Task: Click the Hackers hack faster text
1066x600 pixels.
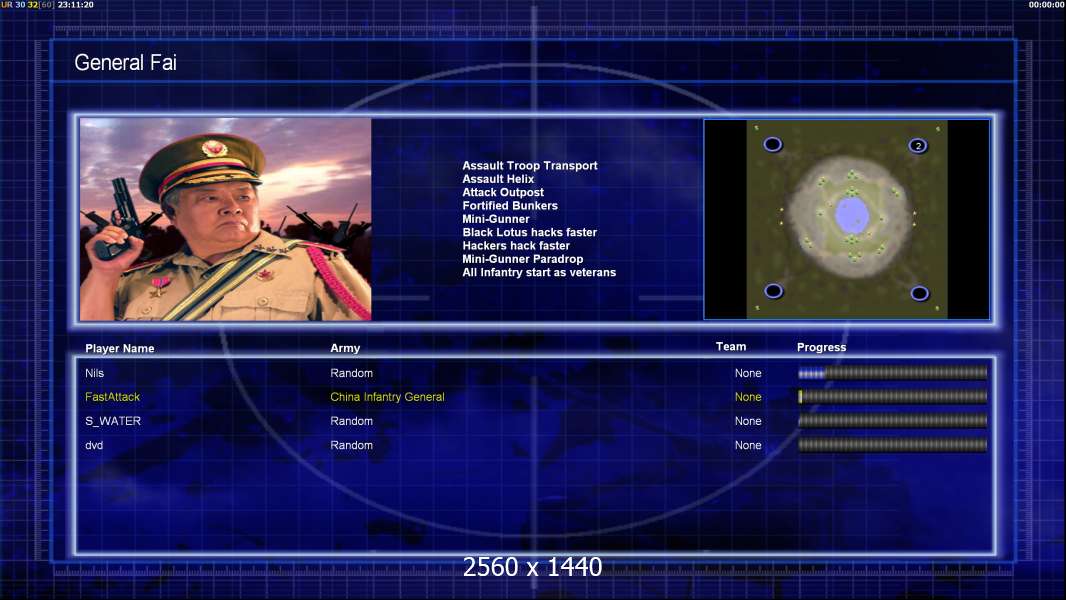Action: point(516,245)
